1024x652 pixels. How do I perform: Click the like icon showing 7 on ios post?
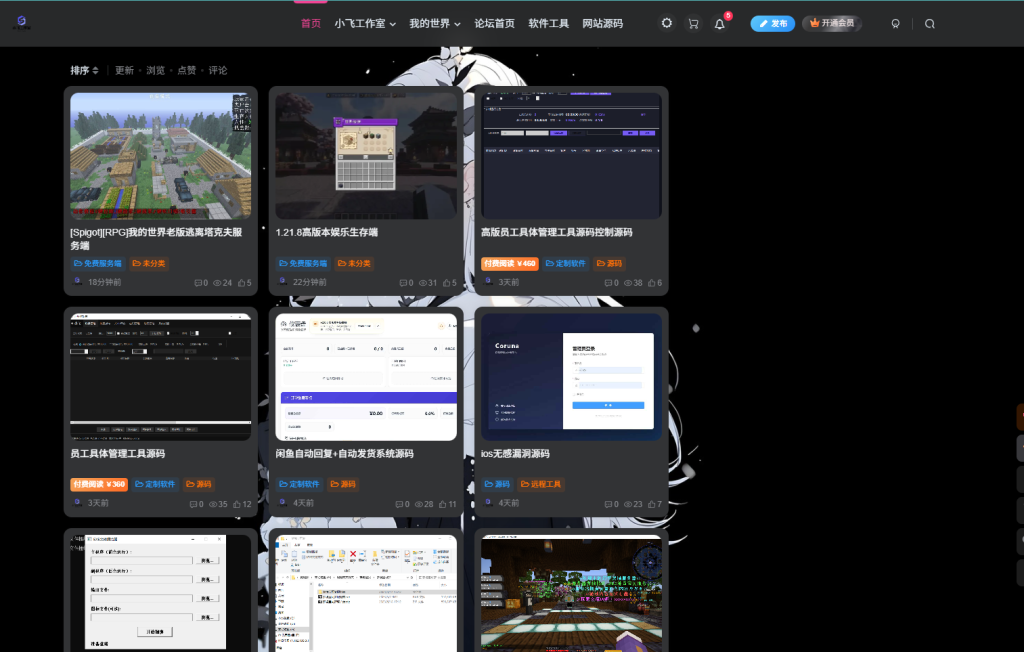(652, 504)
